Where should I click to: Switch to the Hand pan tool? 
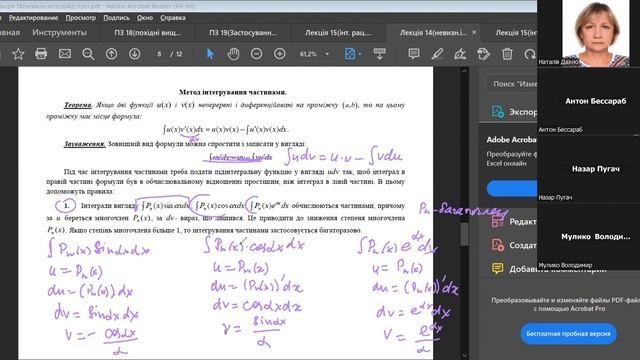pyautogui.click(x=233, y=54)
